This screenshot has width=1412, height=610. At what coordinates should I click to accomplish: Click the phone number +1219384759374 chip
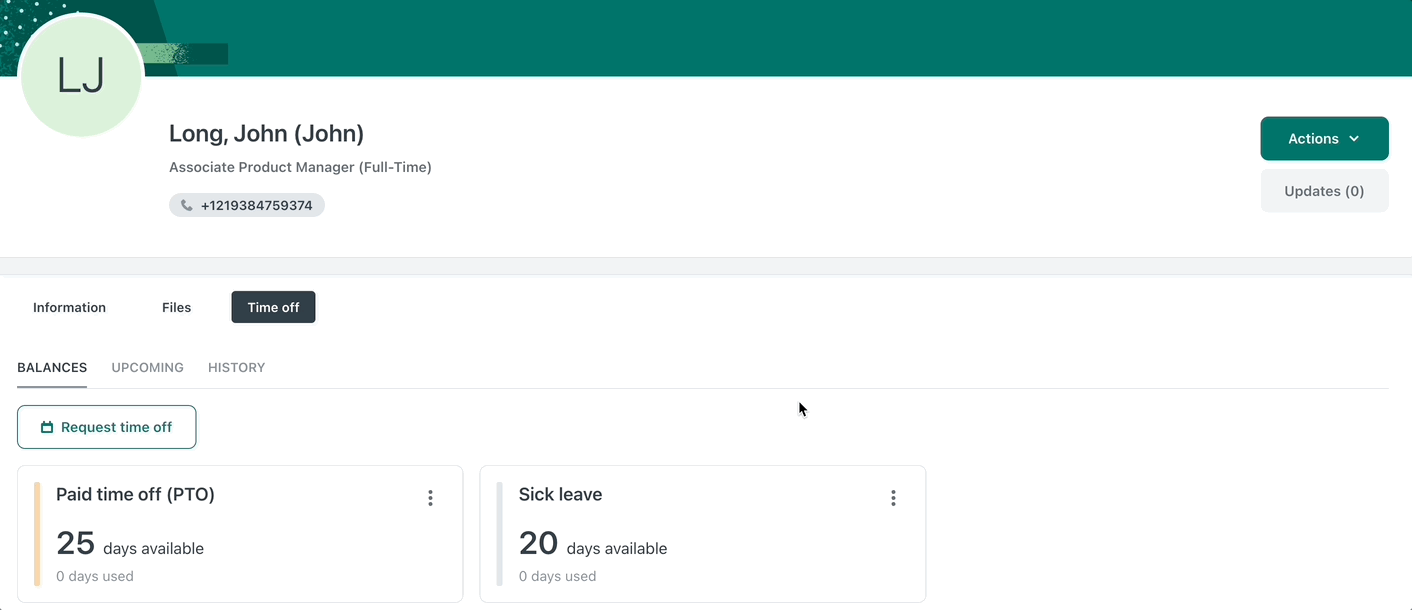coord(256,206)
